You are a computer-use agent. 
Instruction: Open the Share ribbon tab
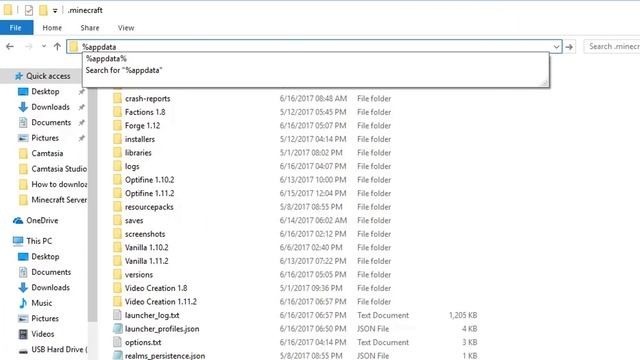coord(90,28)
